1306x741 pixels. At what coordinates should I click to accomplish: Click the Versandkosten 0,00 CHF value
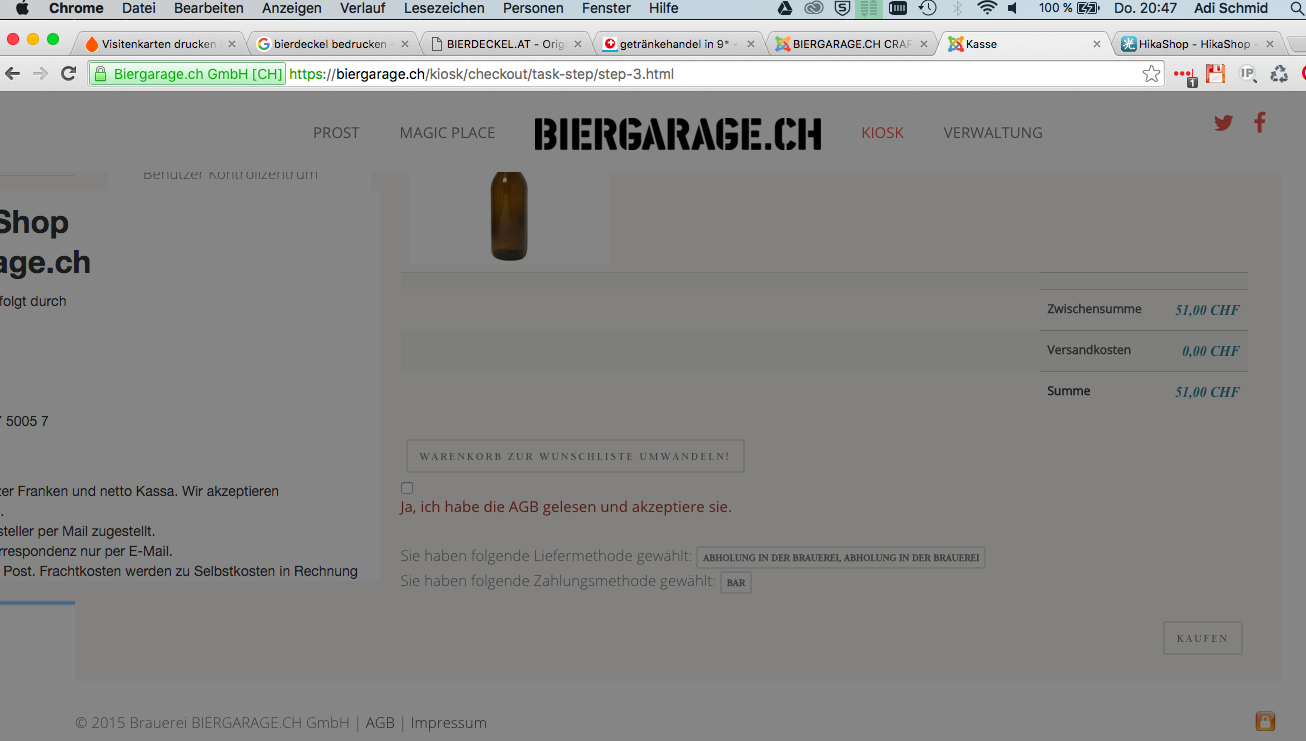click(1211, 351)
